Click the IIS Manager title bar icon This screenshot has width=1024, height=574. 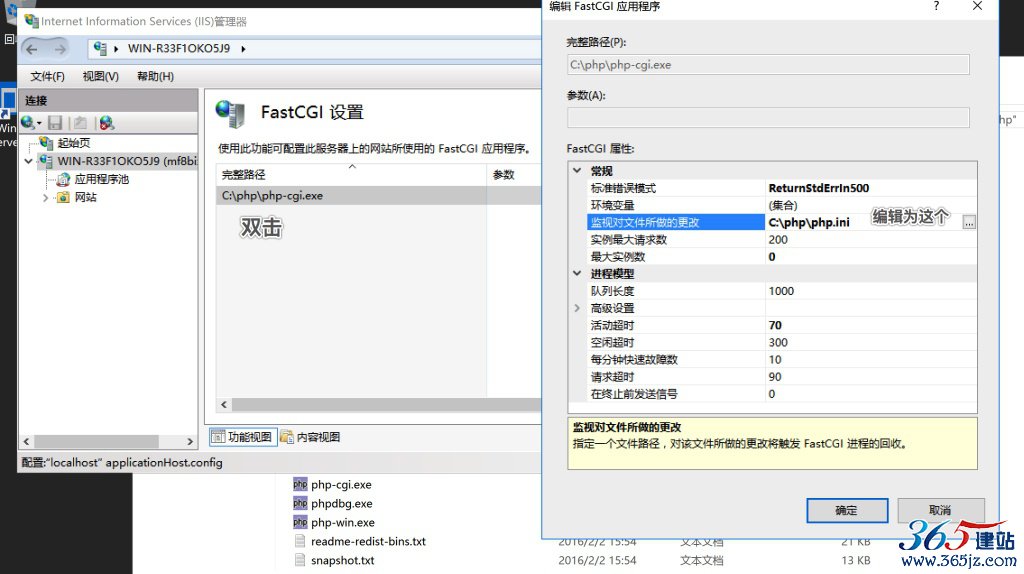coord(31,21)
